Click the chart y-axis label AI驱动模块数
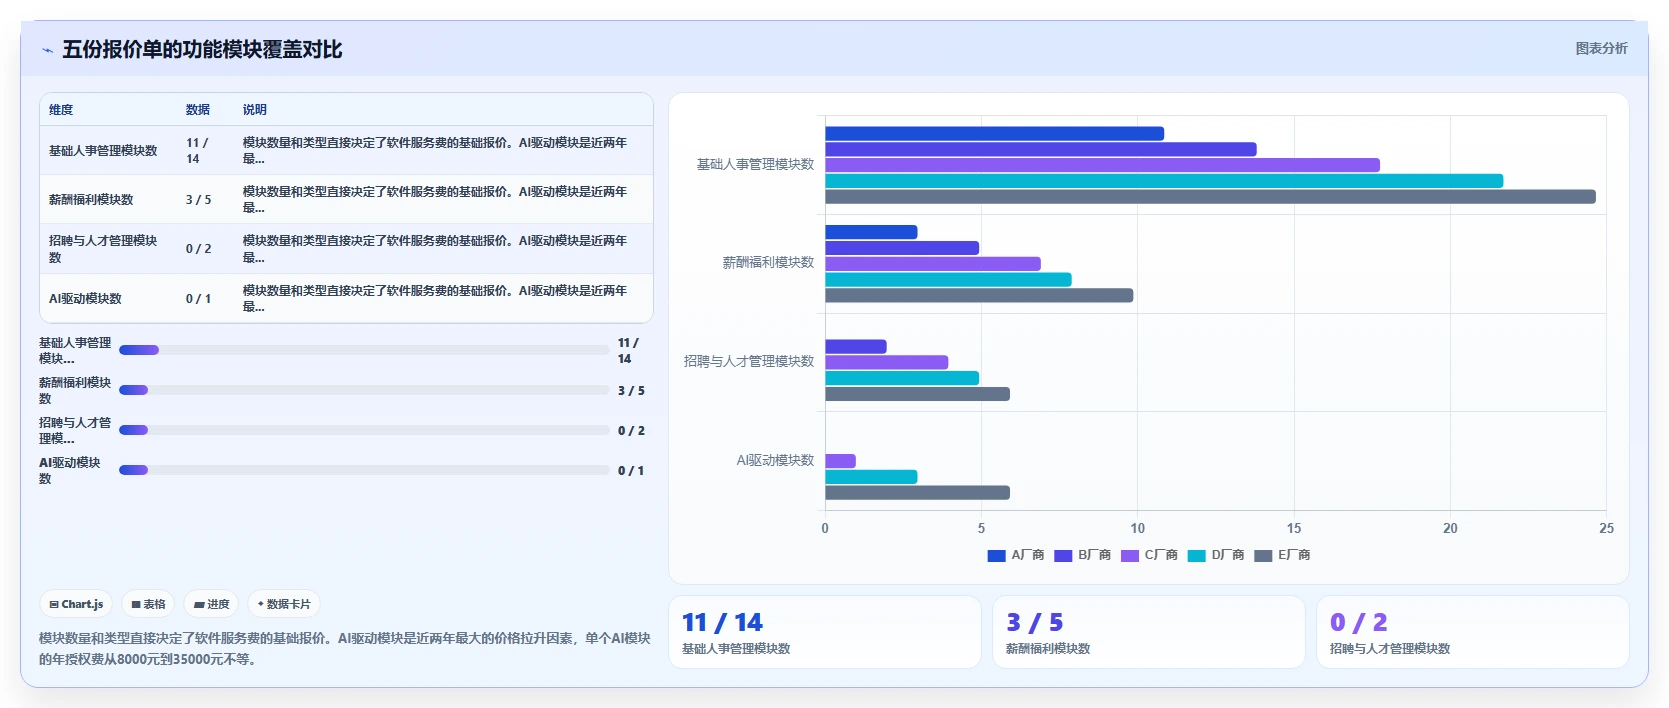This screenshot has height=708, width=1669. [775, 461]
